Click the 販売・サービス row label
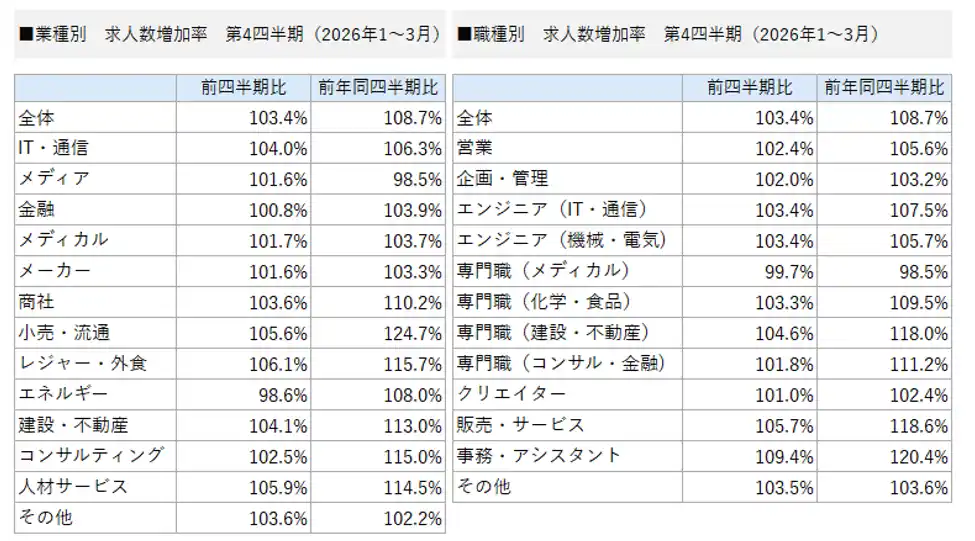The width and height of the screenshot is (975, 541). point(520,425)
